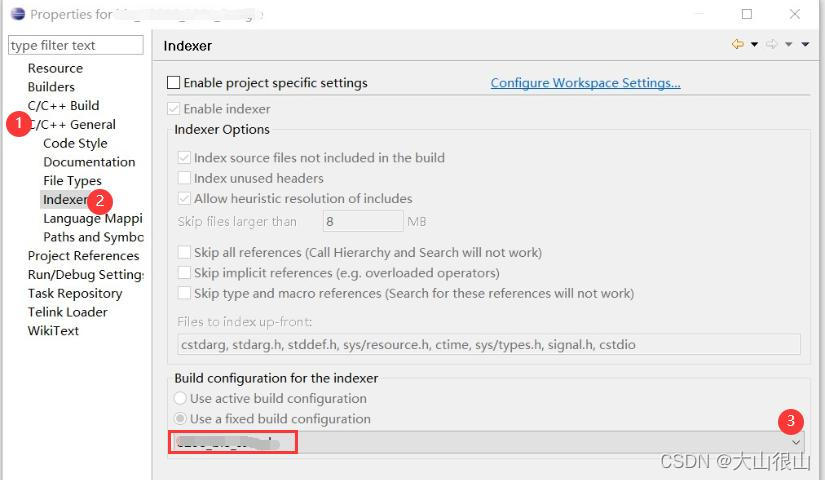The height and width of the screenshot is (480, 825).
Task: Select Builders in the properties tree
Action: point(51,87)
